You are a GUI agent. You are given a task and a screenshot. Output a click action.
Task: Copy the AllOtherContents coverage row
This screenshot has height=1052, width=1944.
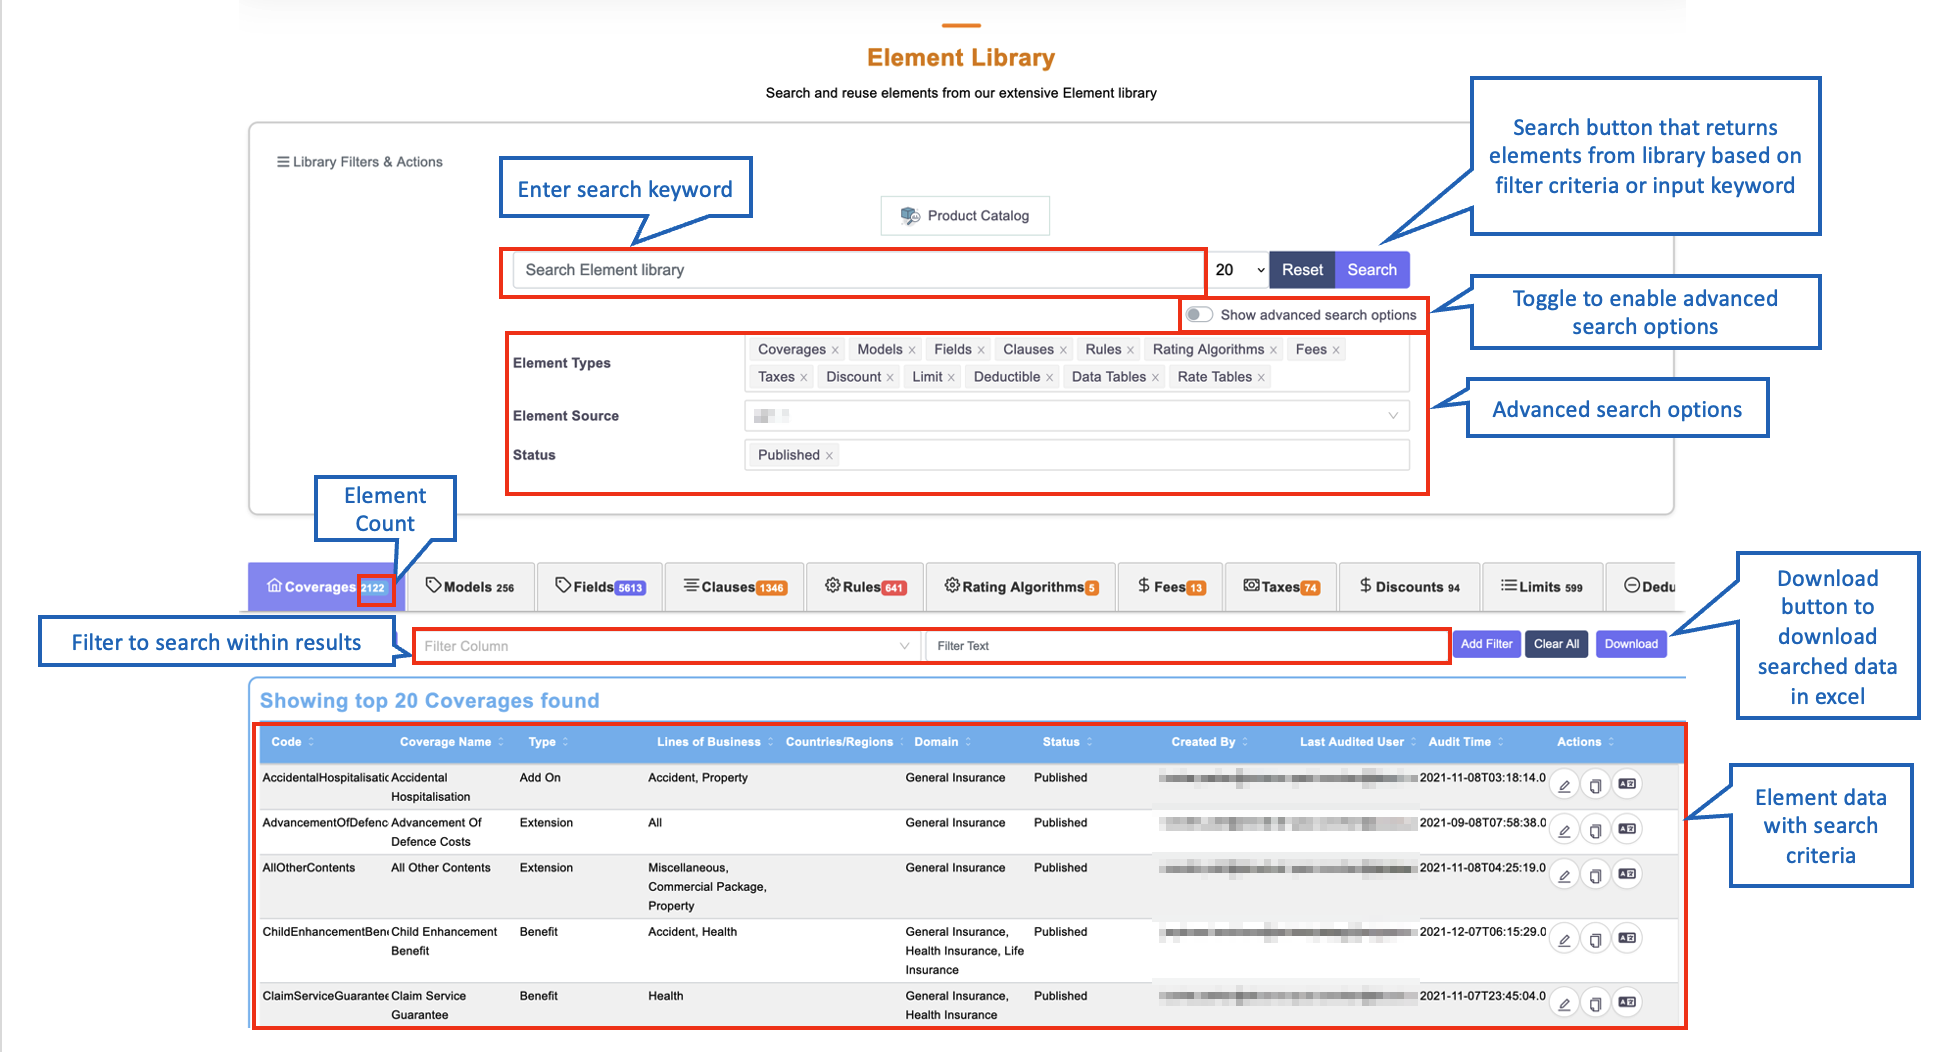click(x=1596, y=875)
